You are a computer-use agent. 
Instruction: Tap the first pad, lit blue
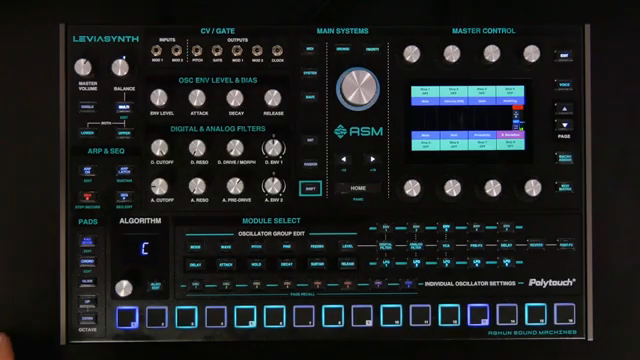click(127, 318)
